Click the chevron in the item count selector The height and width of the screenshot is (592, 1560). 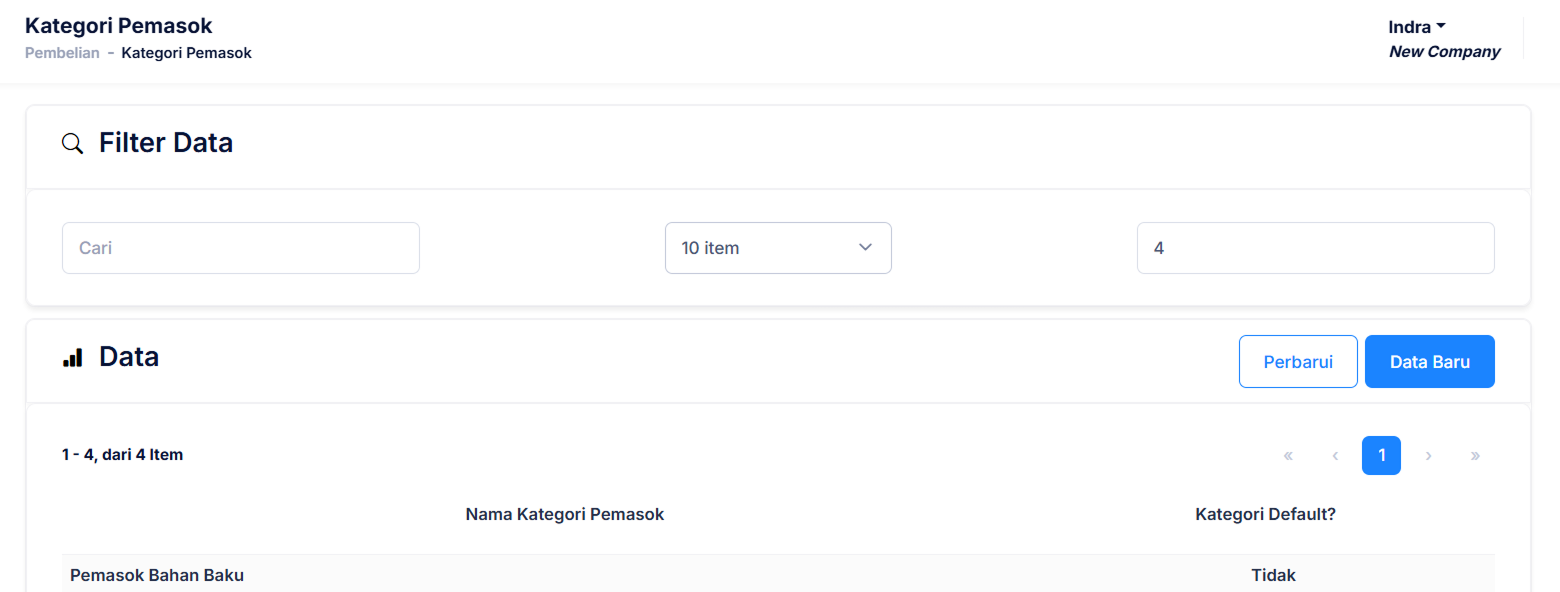865,248
